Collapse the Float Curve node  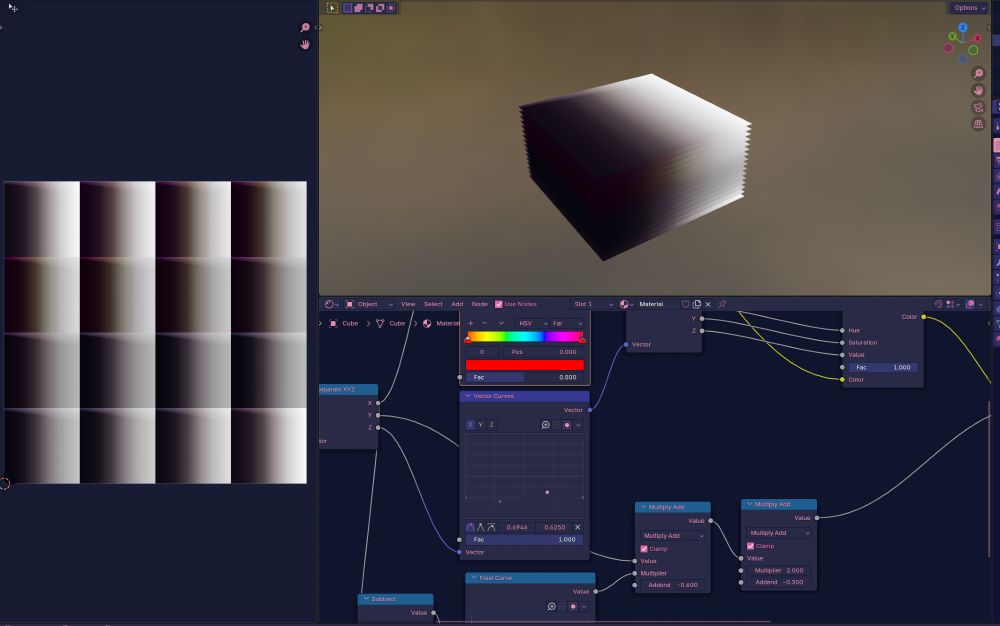coord(474,578)
